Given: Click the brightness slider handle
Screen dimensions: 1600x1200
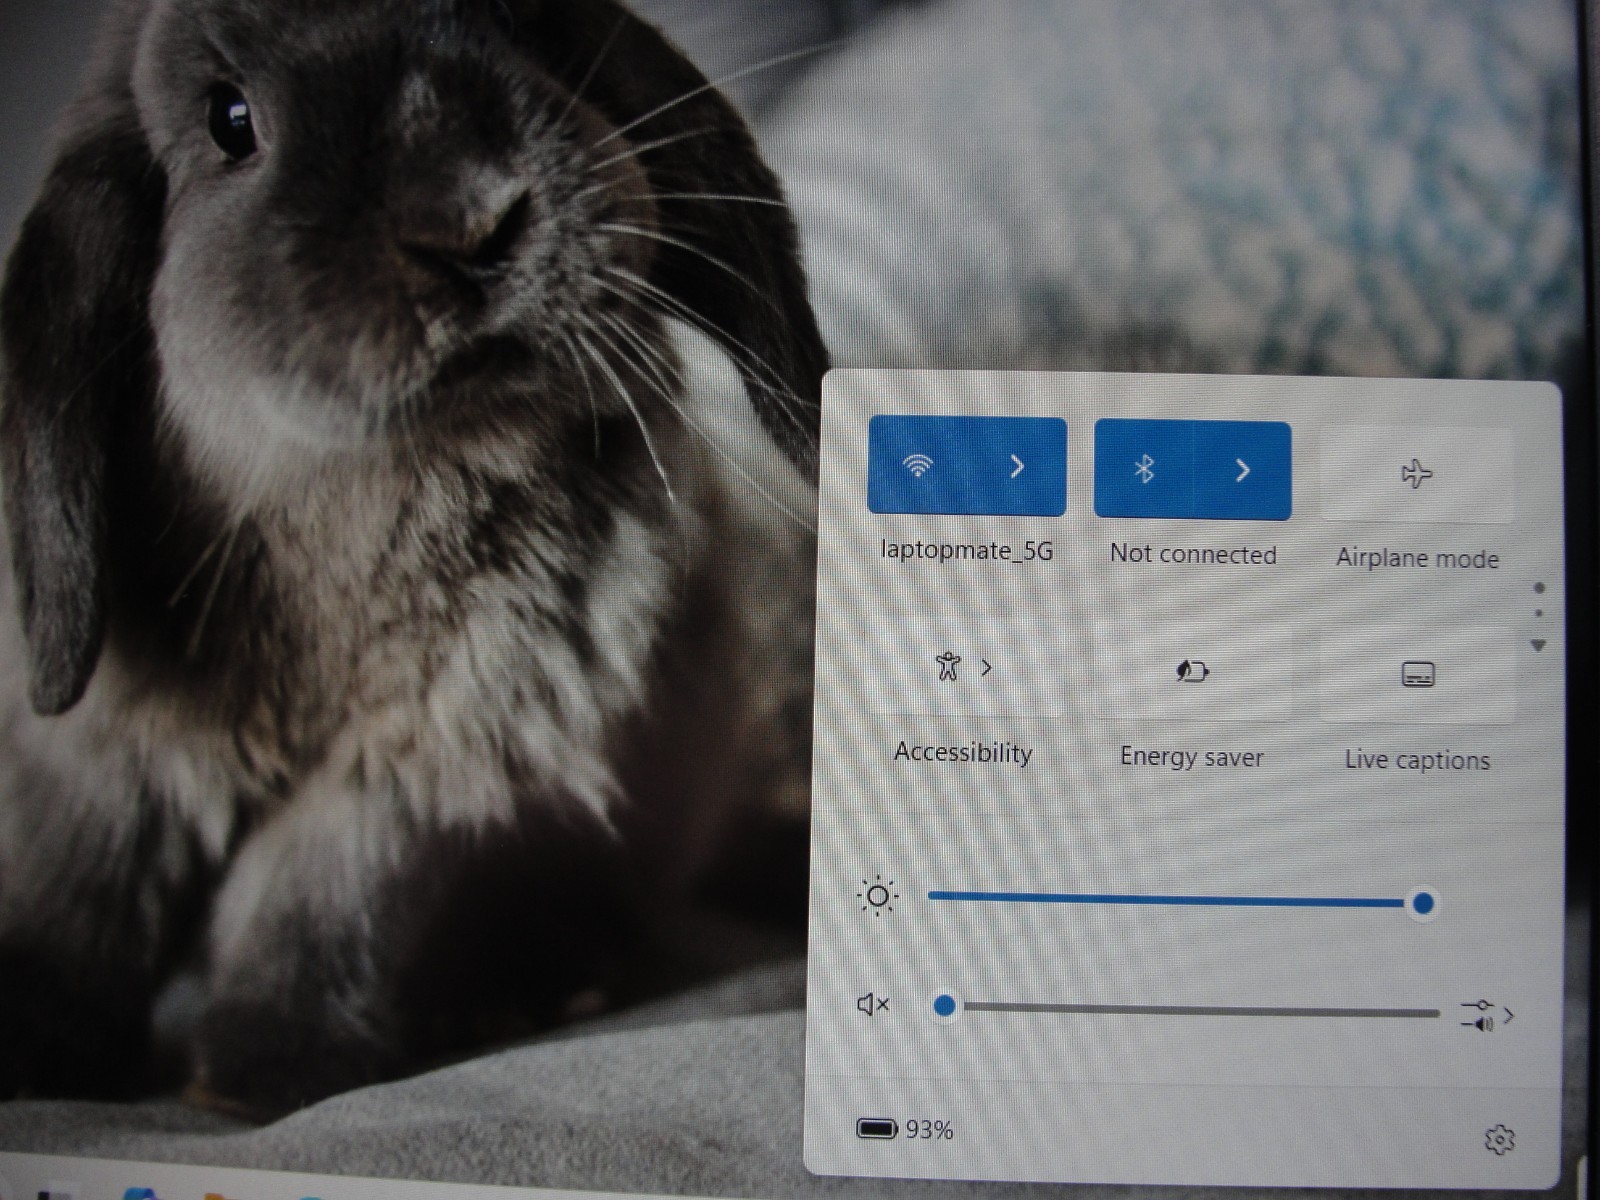Looking at the screenshot, I should point(1422,904).
